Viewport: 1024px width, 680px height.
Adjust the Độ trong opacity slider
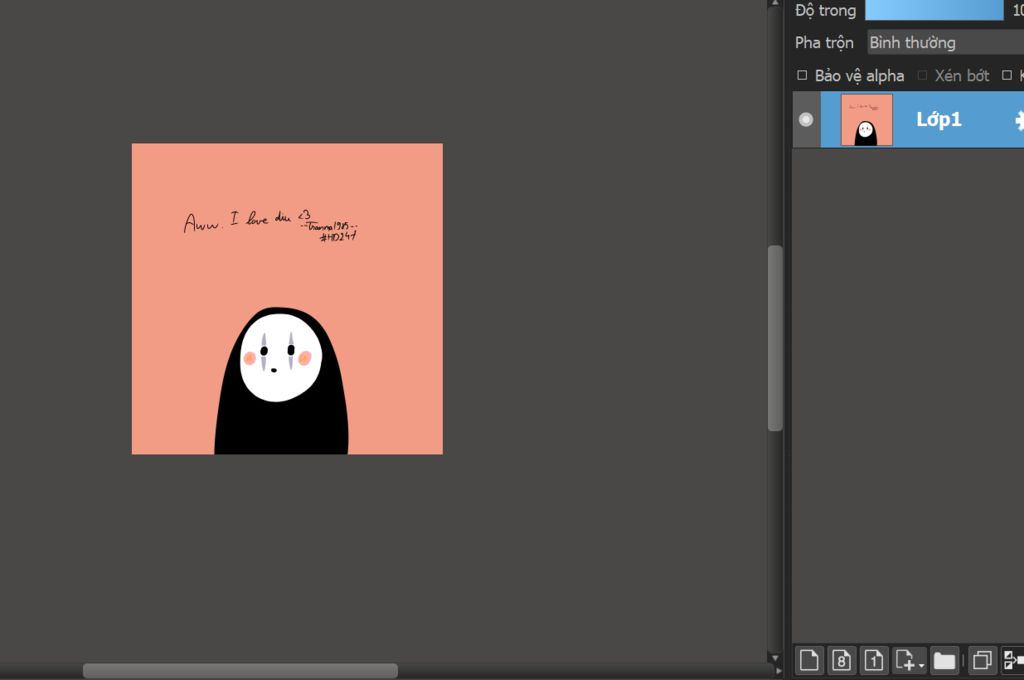coord(934,10)
